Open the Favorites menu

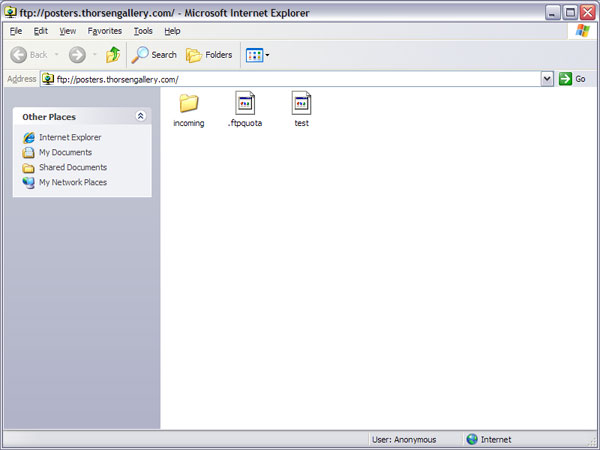pyautogui.click(x=104, y=31)
